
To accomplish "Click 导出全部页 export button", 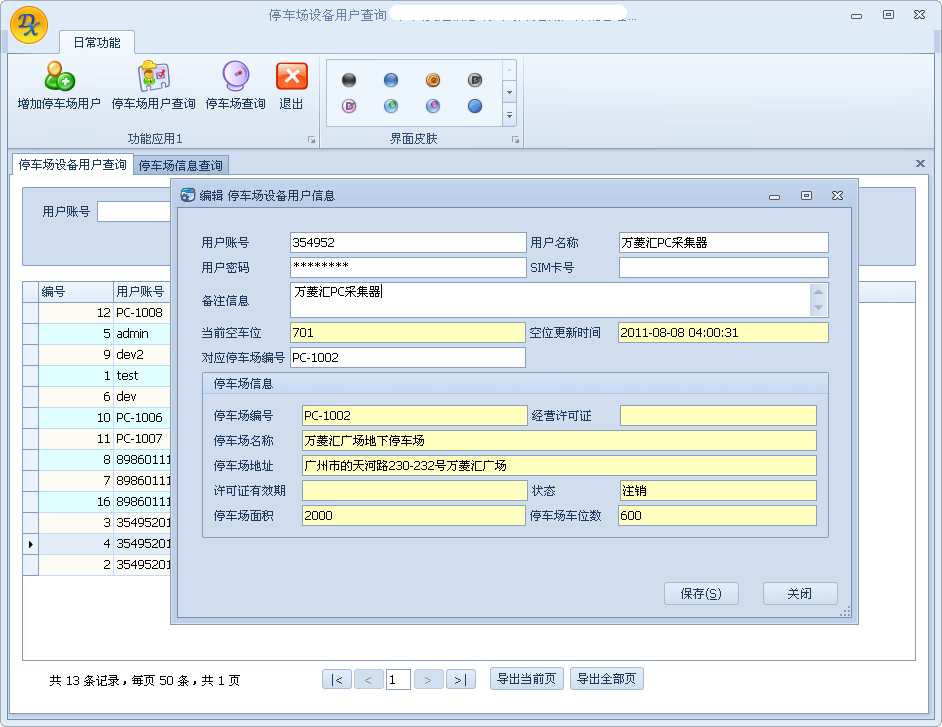I will [x=606, y=679].
